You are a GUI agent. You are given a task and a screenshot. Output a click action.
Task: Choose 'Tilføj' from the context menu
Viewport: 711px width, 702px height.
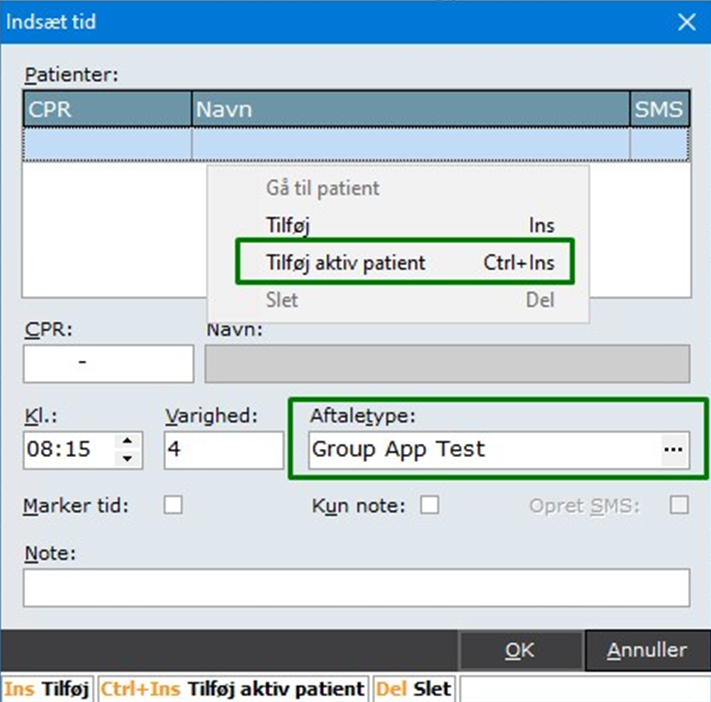click(x=398, y=225)
